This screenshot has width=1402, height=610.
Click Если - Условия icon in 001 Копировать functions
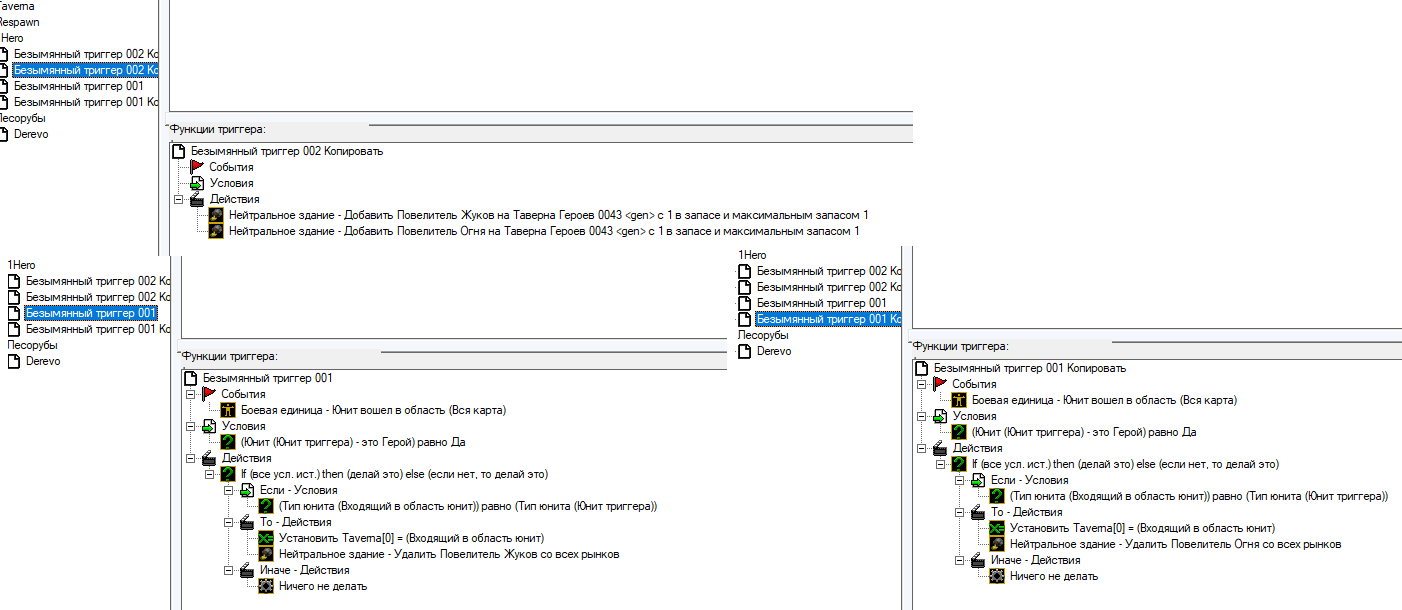pyautogui.click(x=978, y=480)
